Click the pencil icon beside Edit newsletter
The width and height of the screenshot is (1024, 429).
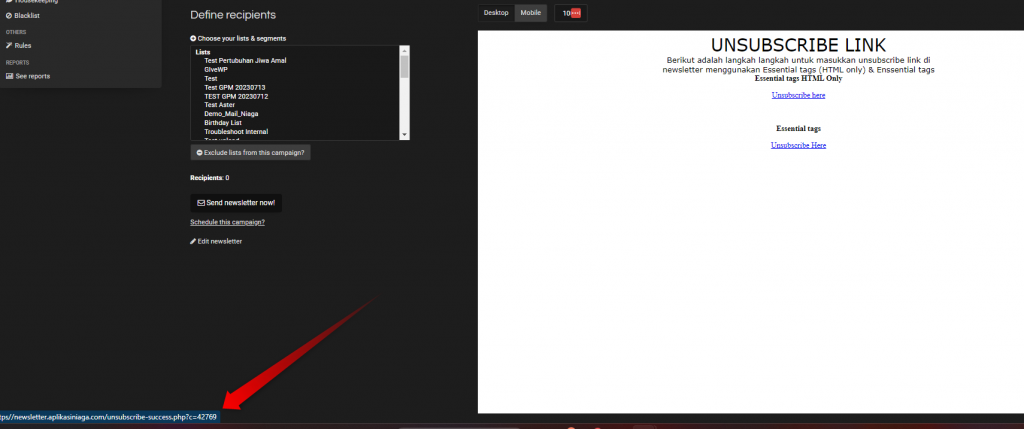pyautogui.click(x=193, y=241)
